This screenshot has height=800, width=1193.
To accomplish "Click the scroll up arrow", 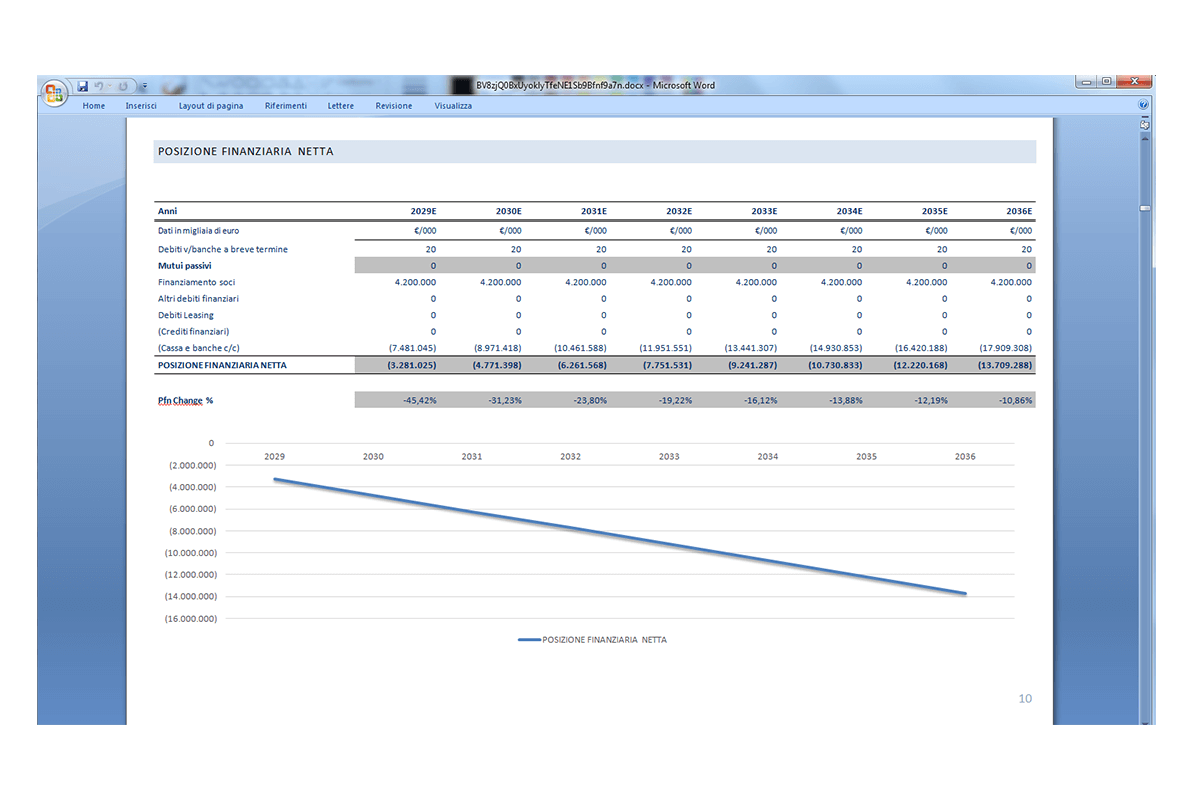I will 1144,139.
